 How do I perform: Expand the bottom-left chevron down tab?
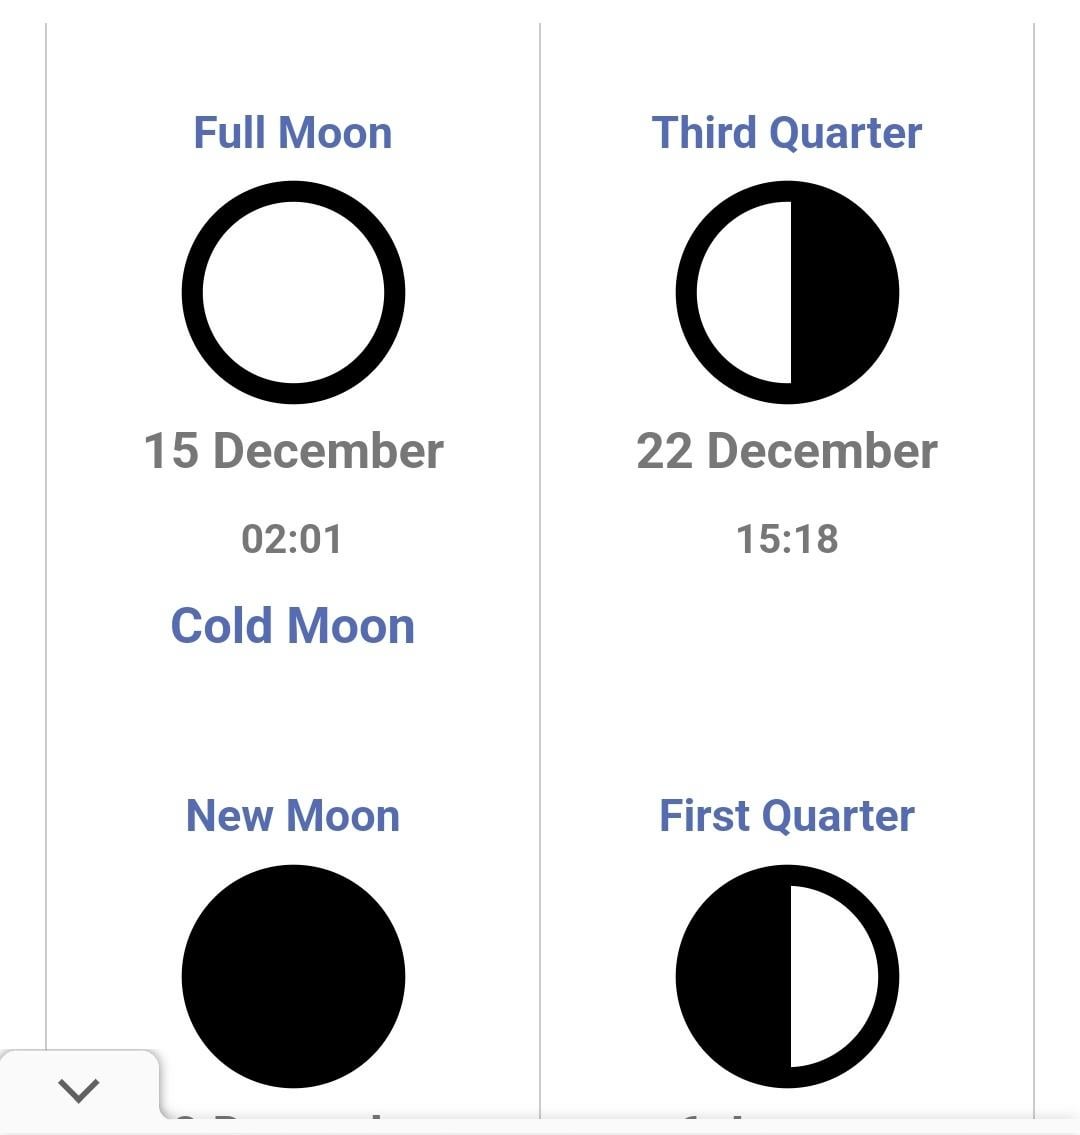79,1089
